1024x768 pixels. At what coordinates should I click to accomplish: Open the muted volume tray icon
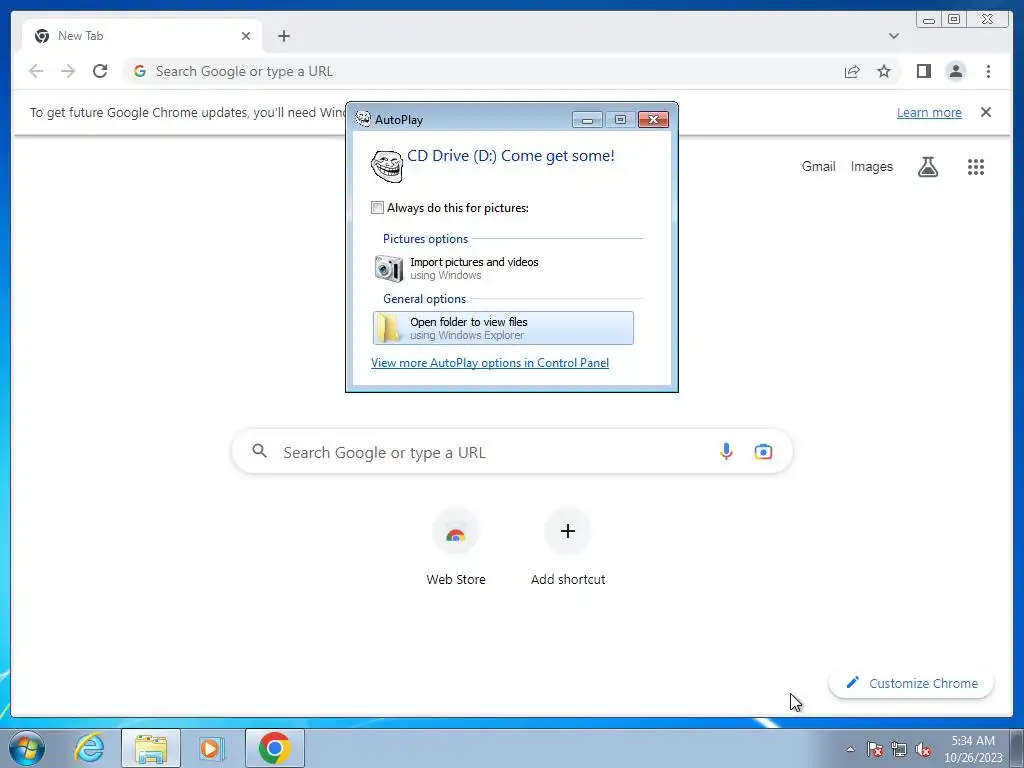(923, 749)
